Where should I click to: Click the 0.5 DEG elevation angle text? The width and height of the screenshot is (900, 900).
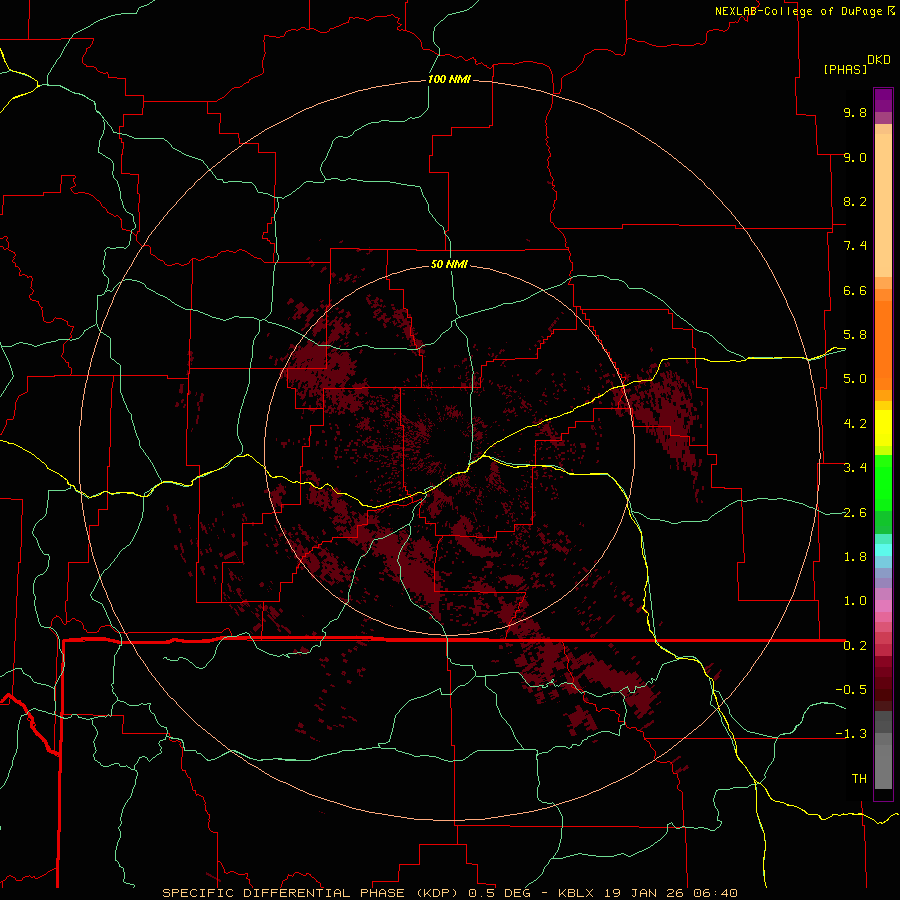[500, 893]
